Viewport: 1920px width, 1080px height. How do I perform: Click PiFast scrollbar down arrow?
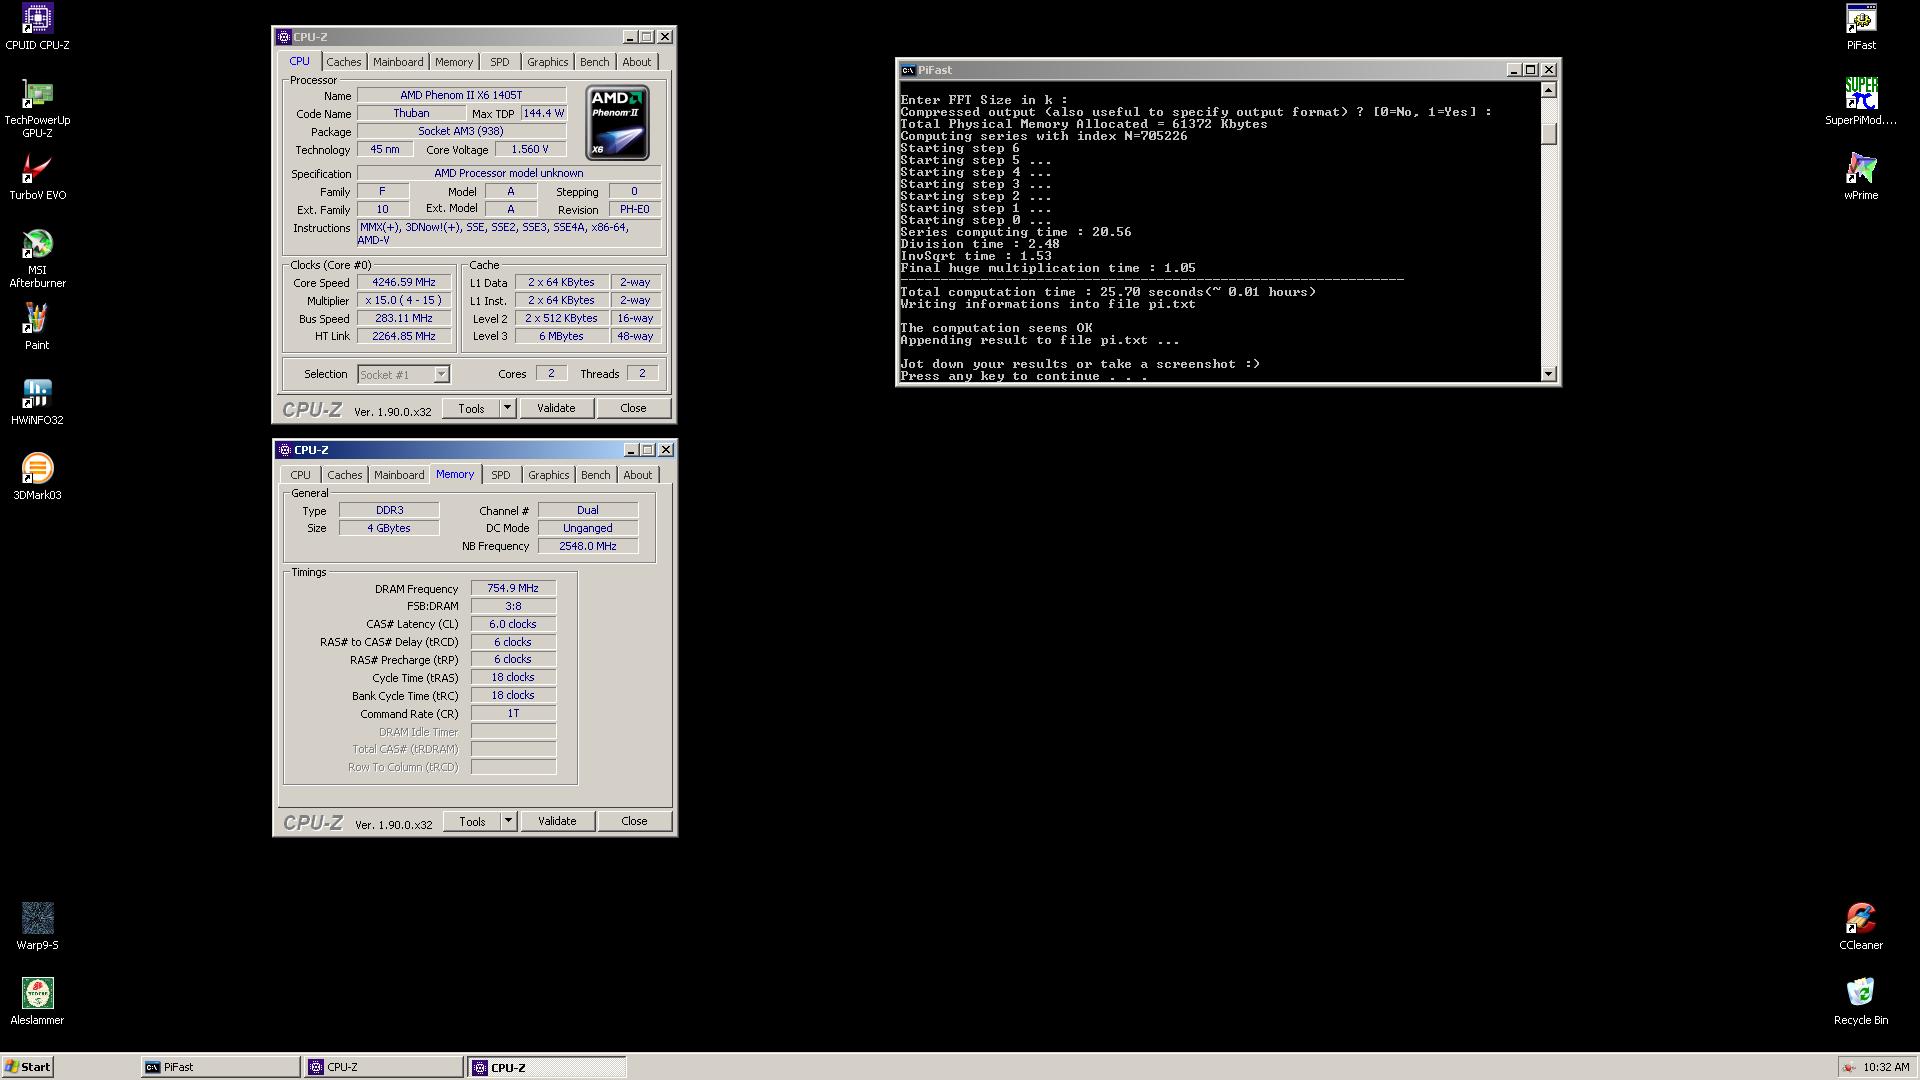[x=1549, y=374]
